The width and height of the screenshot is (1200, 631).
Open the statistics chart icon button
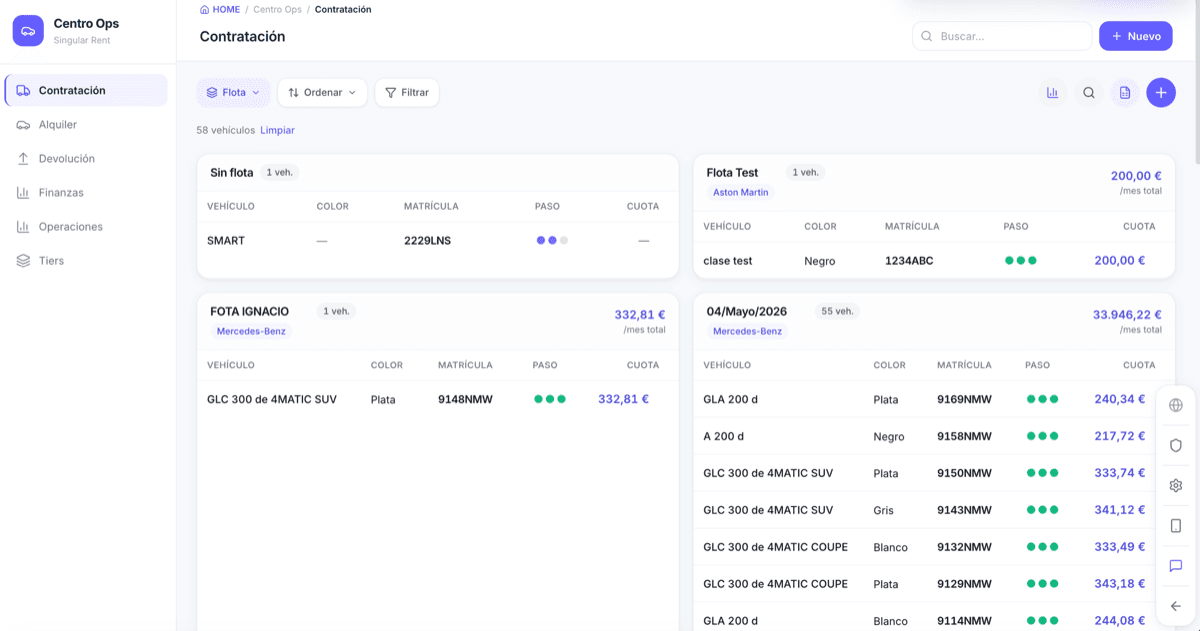1052,93
